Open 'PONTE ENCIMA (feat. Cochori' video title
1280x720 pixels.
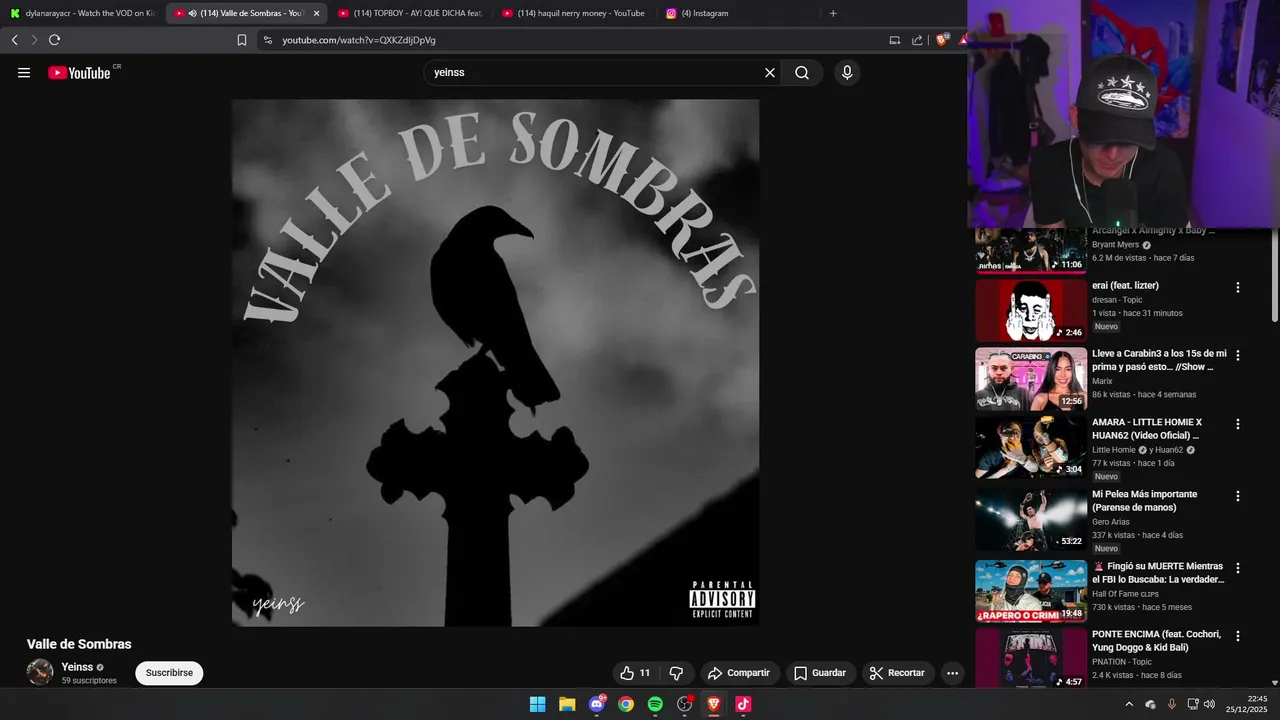[1157, 641]
